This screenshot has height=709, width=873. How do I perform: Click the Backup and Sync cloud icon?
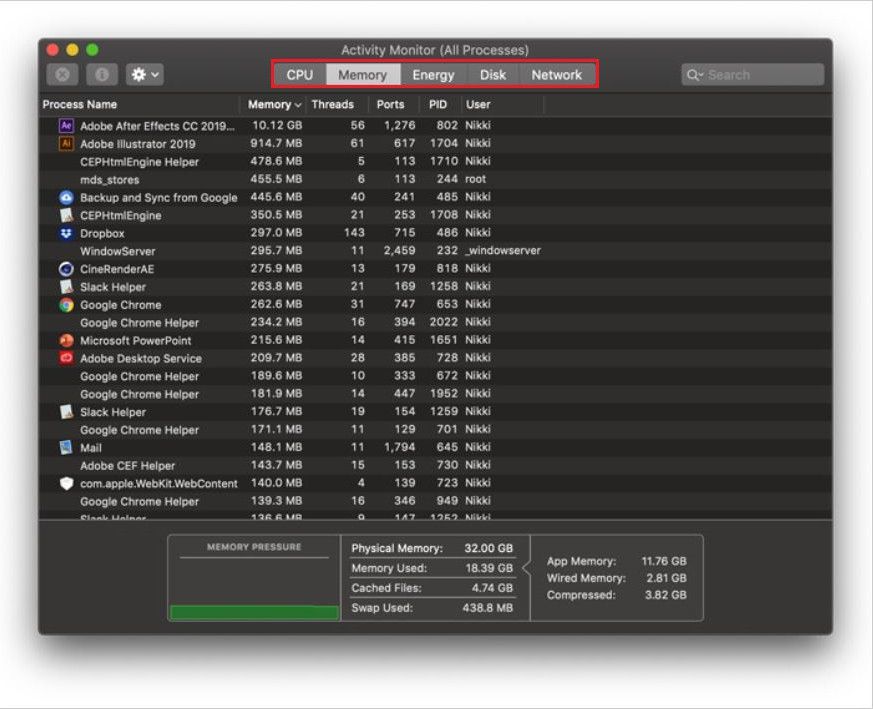click(66, 197)
